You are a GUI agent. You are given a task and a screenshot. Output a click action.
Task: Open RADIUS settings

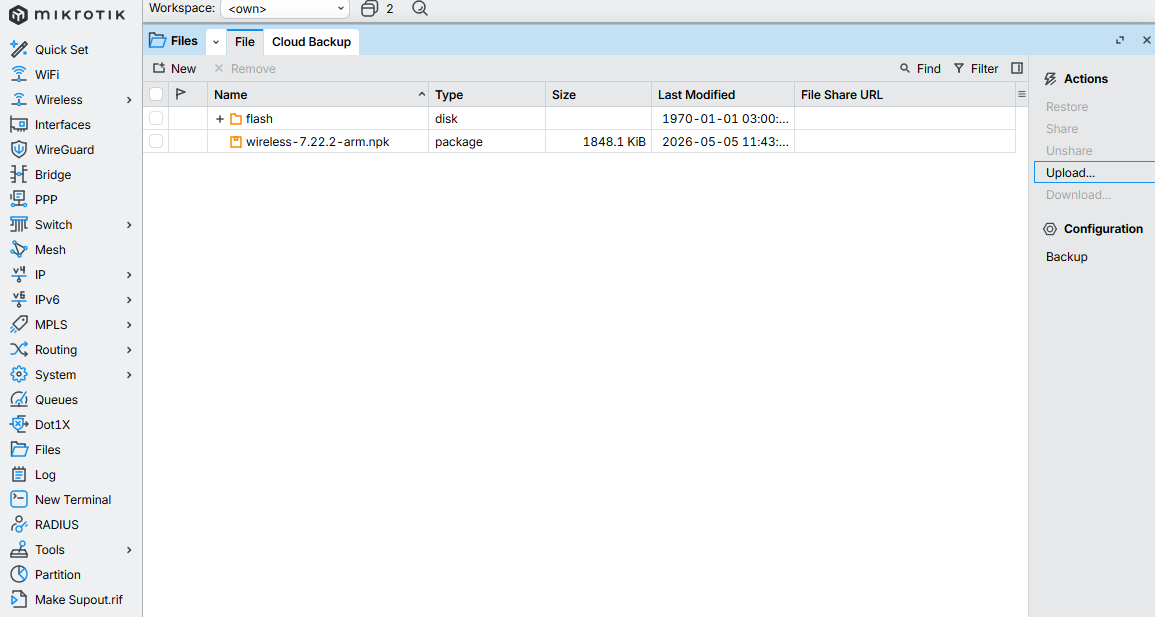point(44,525)
